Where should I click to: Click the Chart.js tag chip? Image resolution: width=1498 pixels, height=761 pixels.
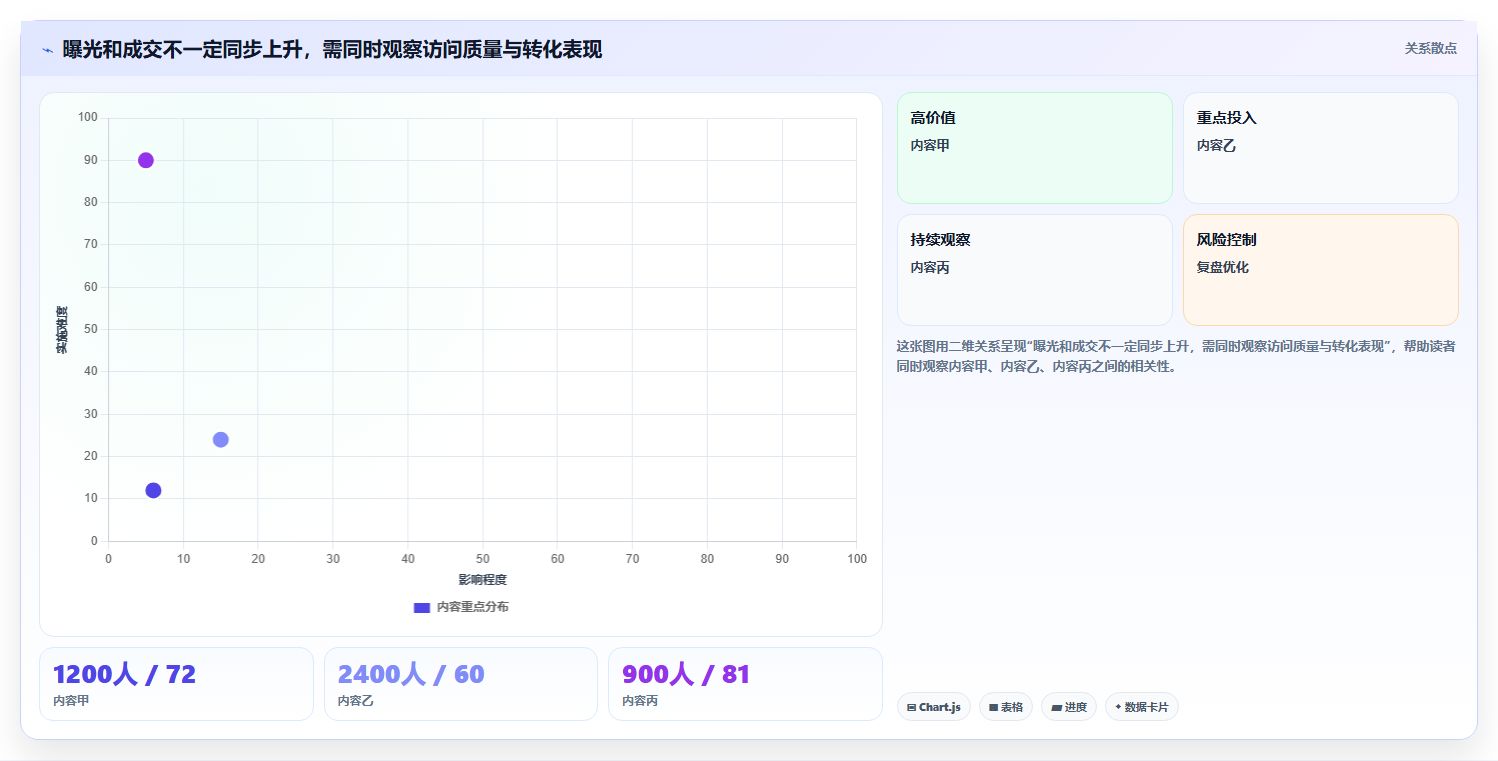point(933,707)
